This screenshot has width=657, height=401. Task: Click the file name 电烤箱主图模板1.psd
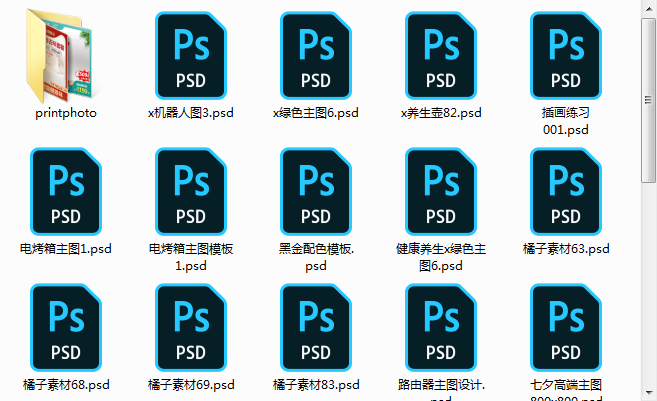pyautogui.click(x=191, y=257)
